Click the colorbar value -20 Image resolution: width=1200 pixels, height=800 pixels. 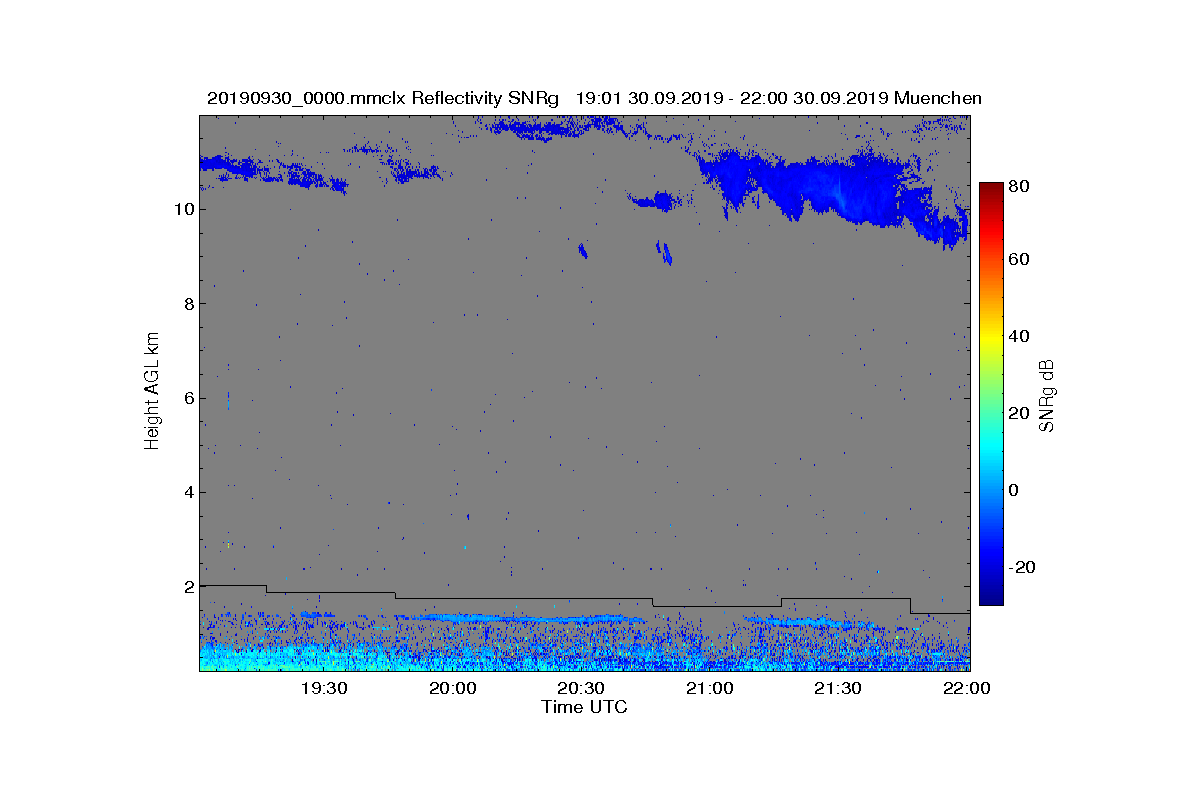1022,567
